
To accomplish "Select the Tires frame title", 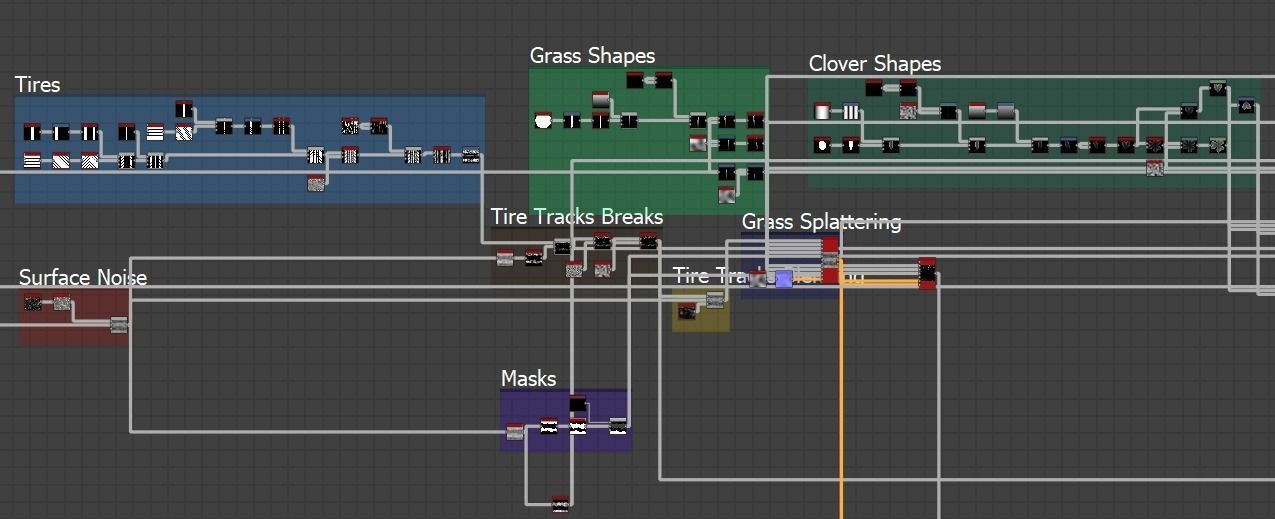I will [37, 85].
